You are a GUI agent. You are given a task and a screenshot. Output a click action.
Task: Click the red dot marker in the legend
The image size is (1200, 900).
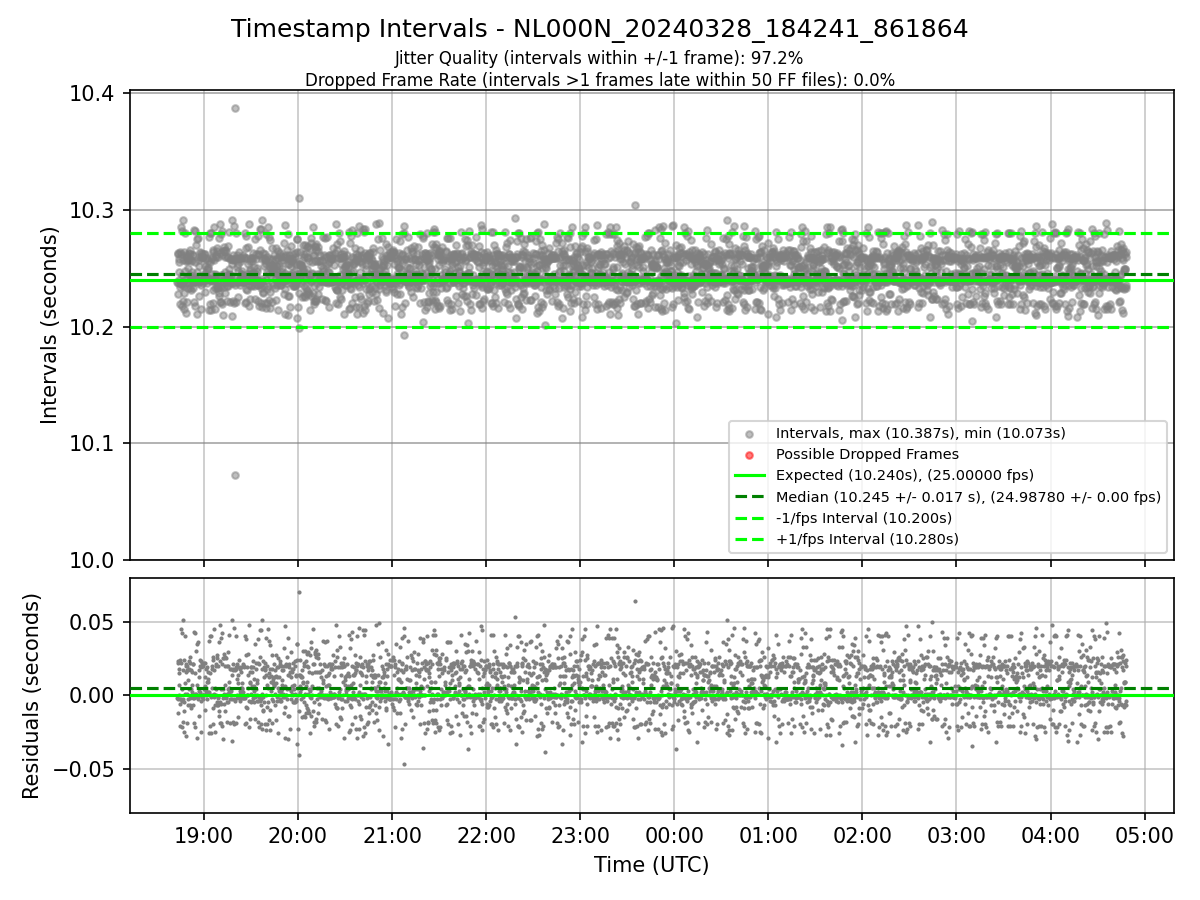pyautogui.click(x=750, y=455)
